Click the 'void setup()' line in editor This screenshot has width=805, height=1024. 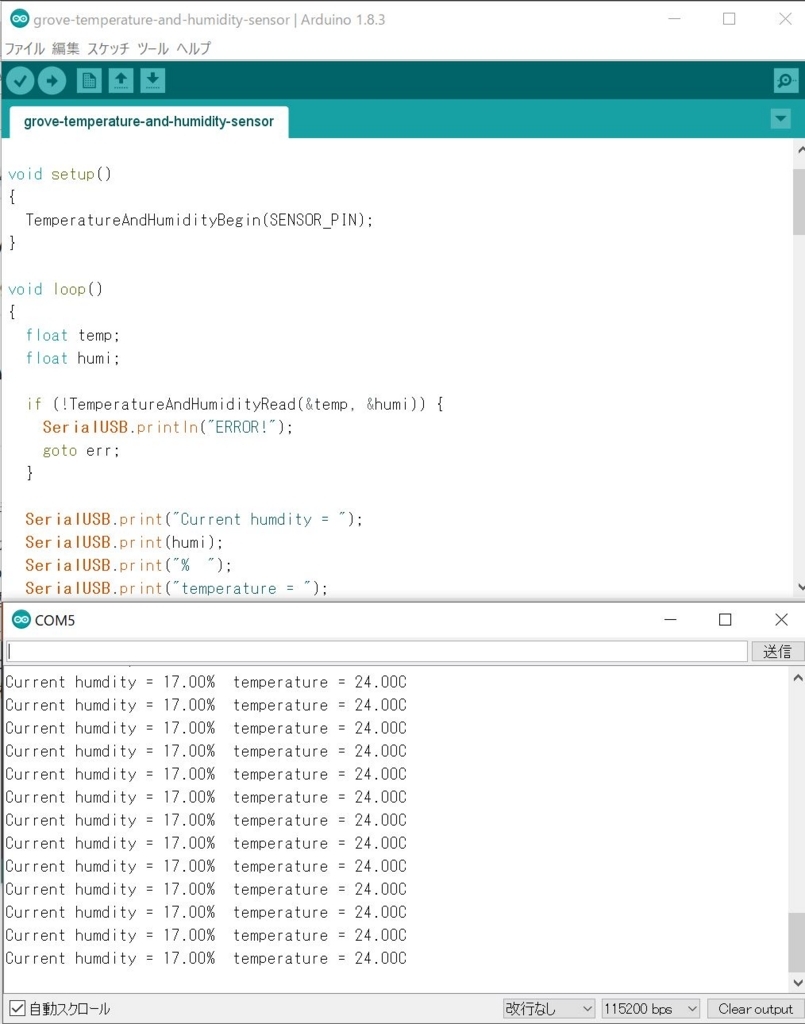tap(60, 174)
